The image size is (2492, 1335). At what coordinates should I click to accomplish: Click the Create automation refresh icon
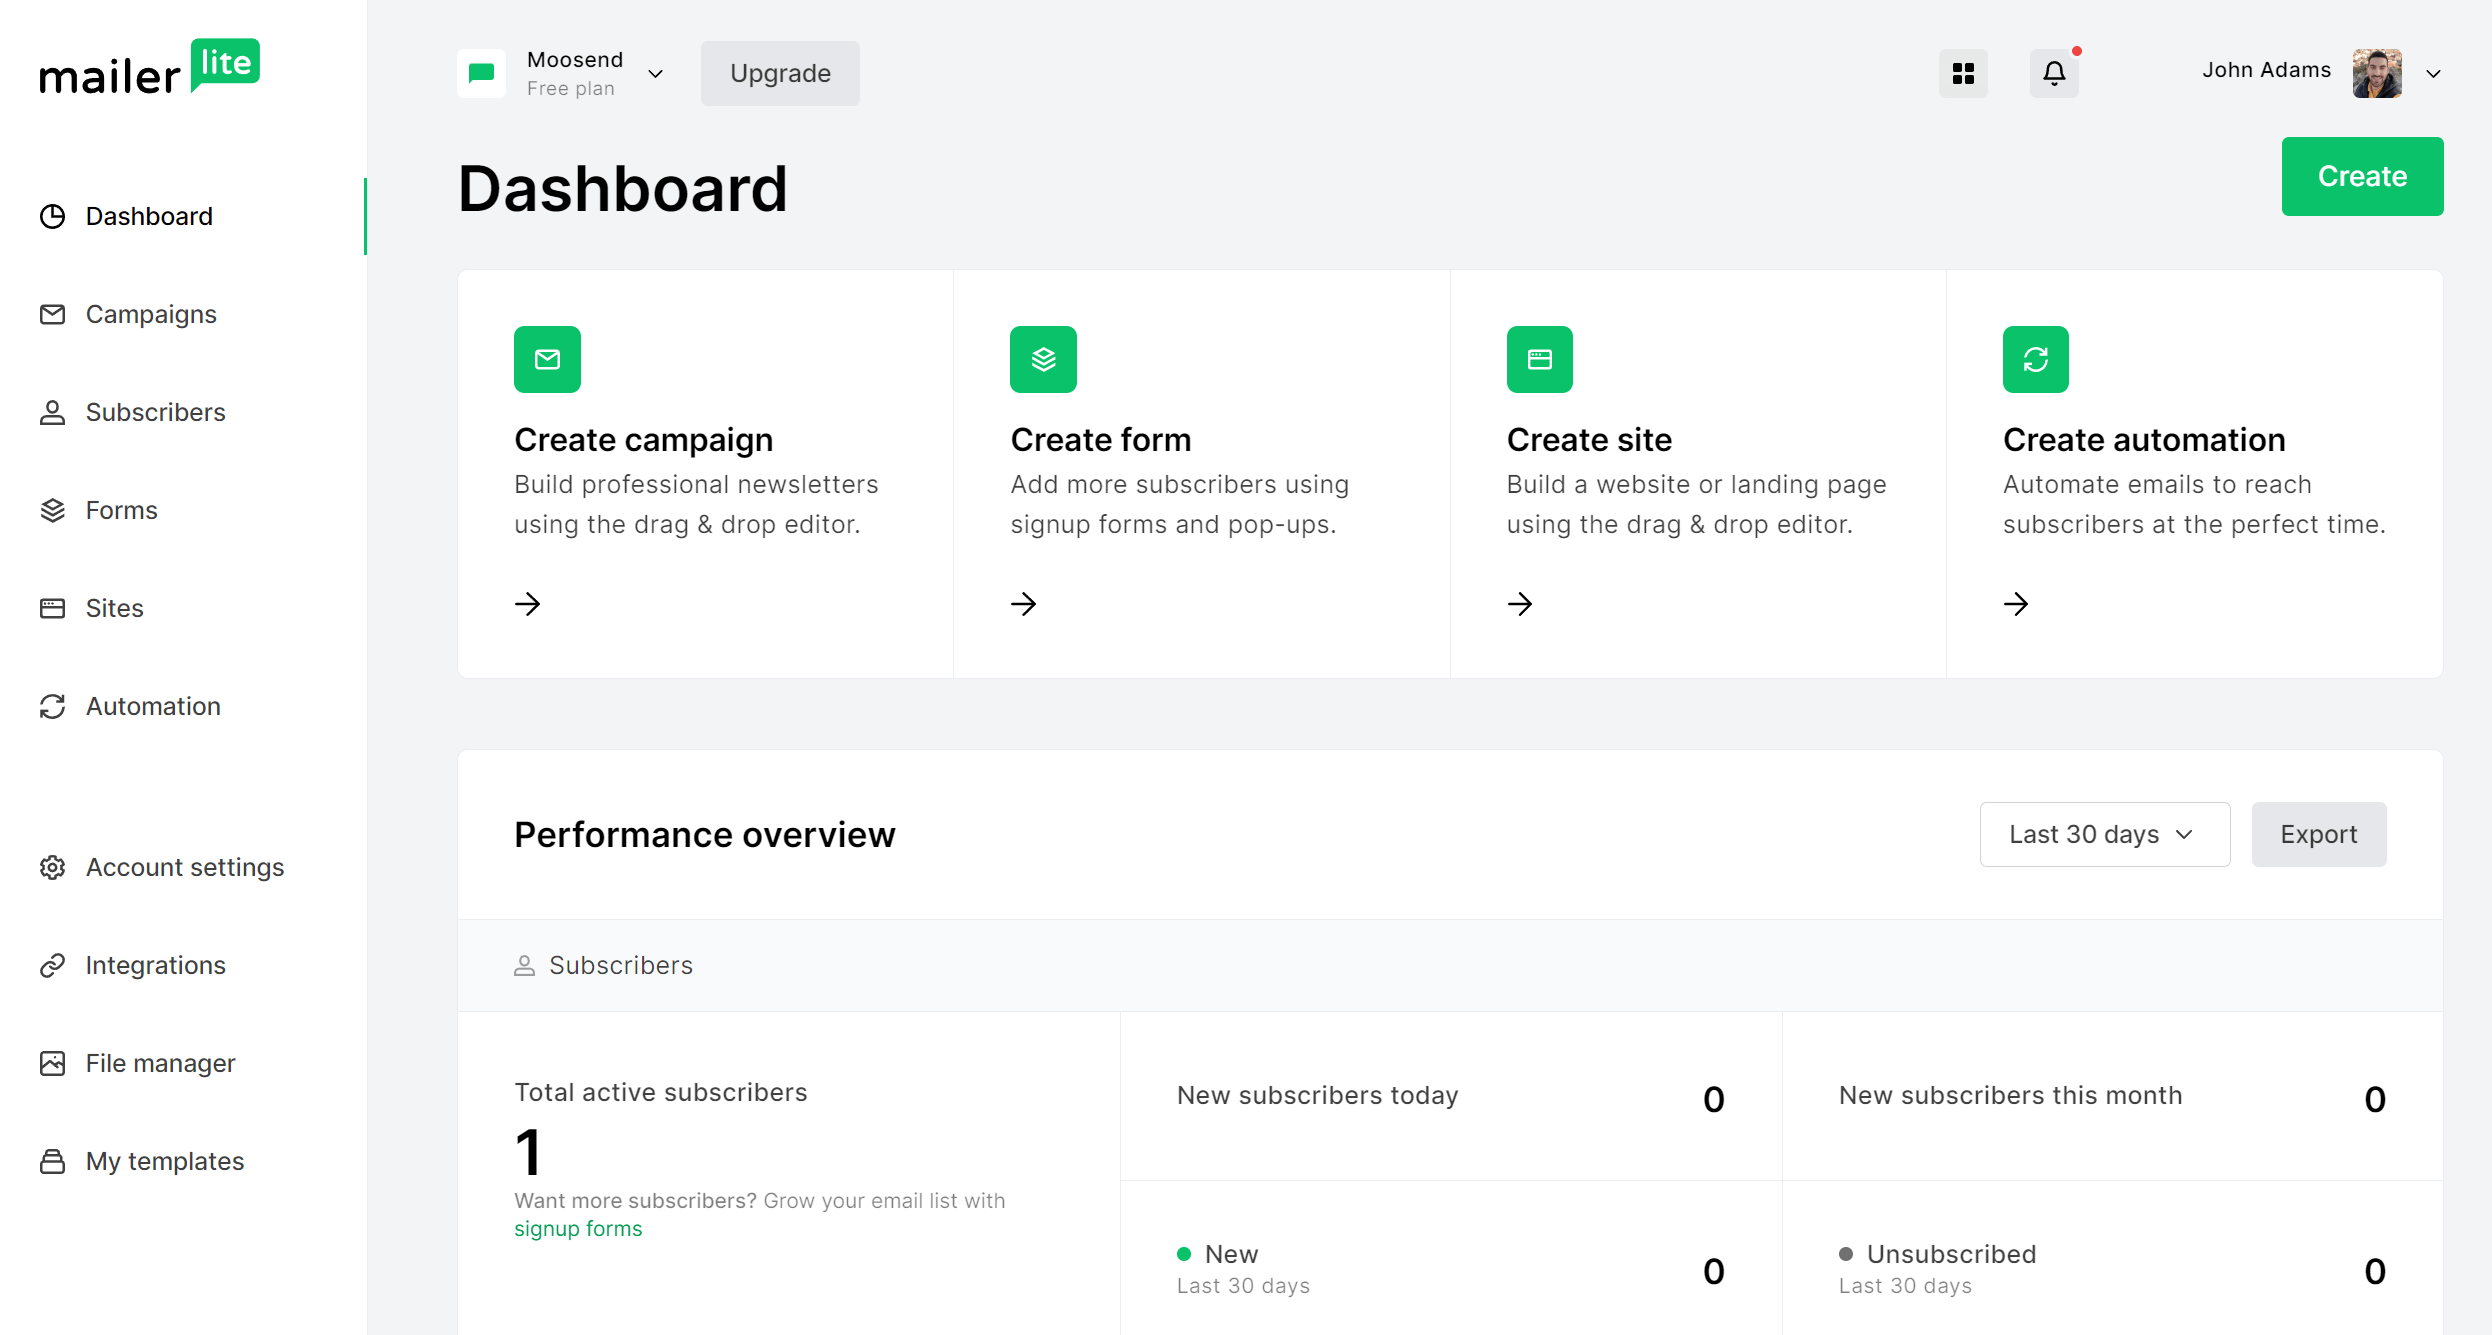click(x=2035, y=358)
